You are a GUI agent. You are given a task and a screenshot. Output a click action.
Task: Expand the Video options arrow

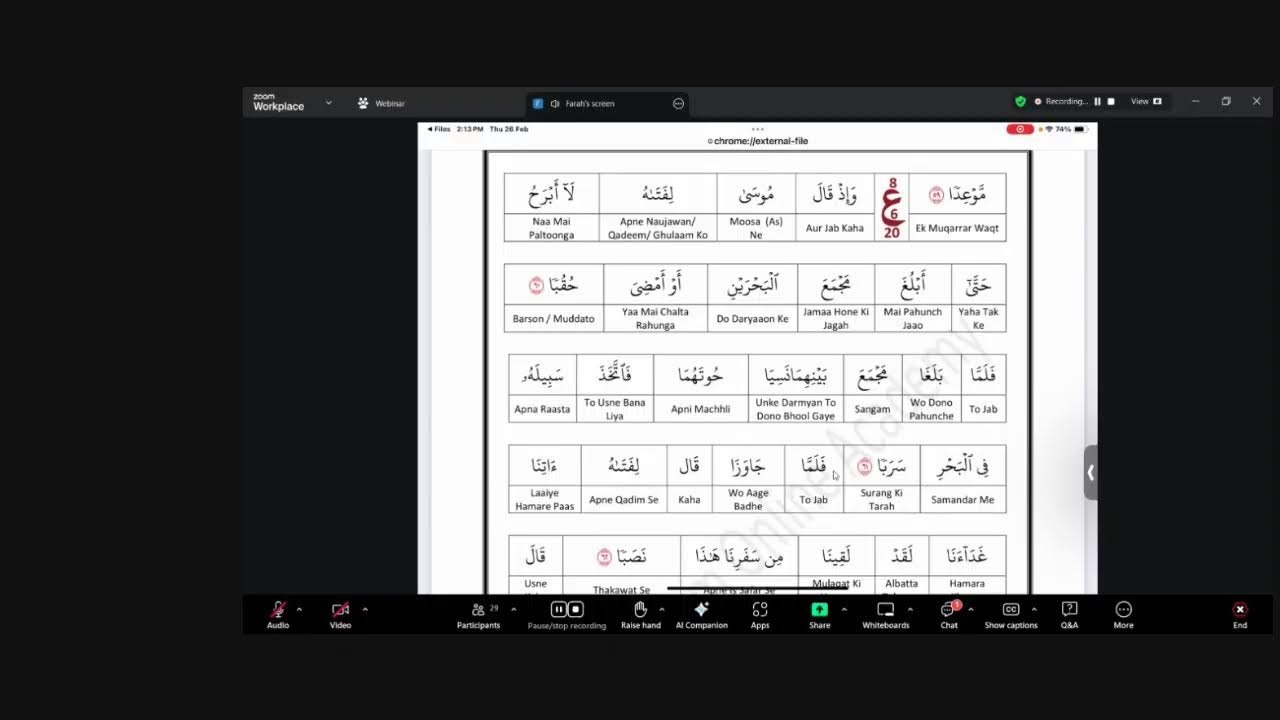[364, 609]
